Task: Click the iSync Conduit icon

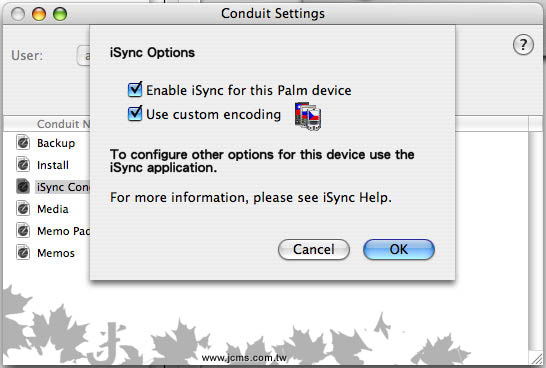Action: [23, 187]
